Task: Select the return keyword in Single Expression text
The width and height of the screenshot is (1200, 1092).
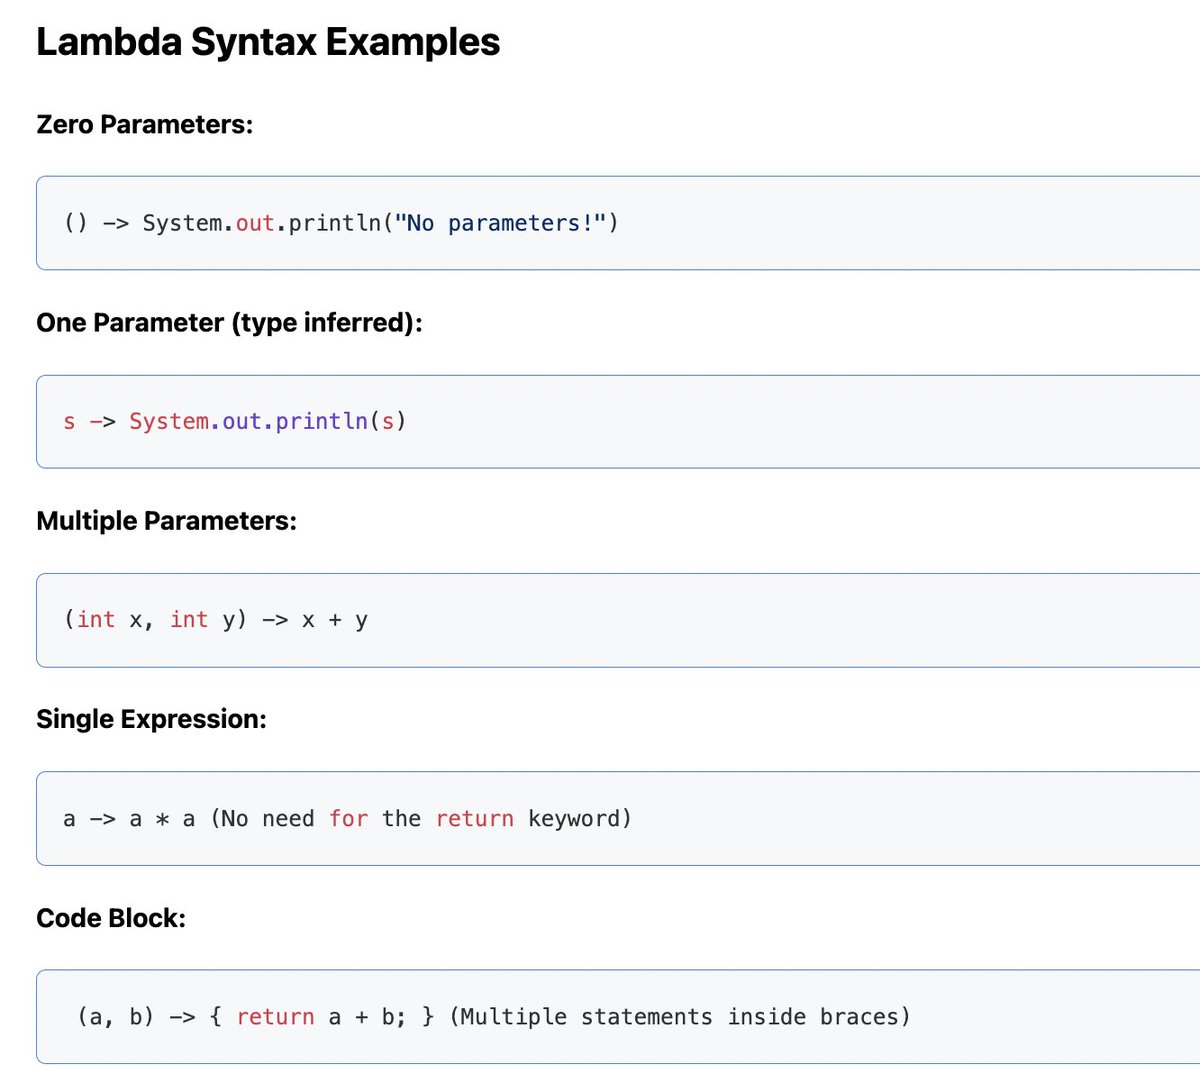Action: pos(474,818)
